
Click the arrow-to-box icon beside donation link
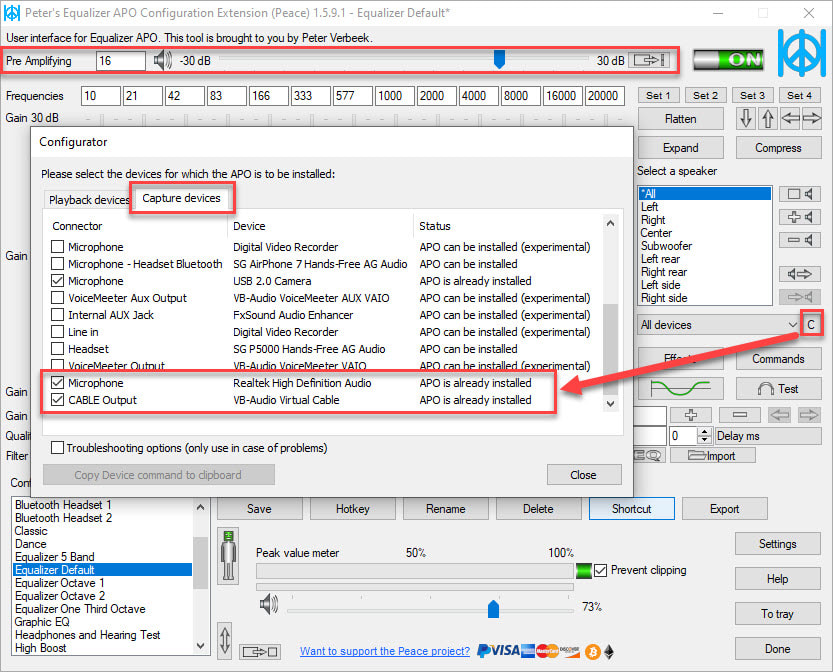pyautogui.click(x=260, y=651)
